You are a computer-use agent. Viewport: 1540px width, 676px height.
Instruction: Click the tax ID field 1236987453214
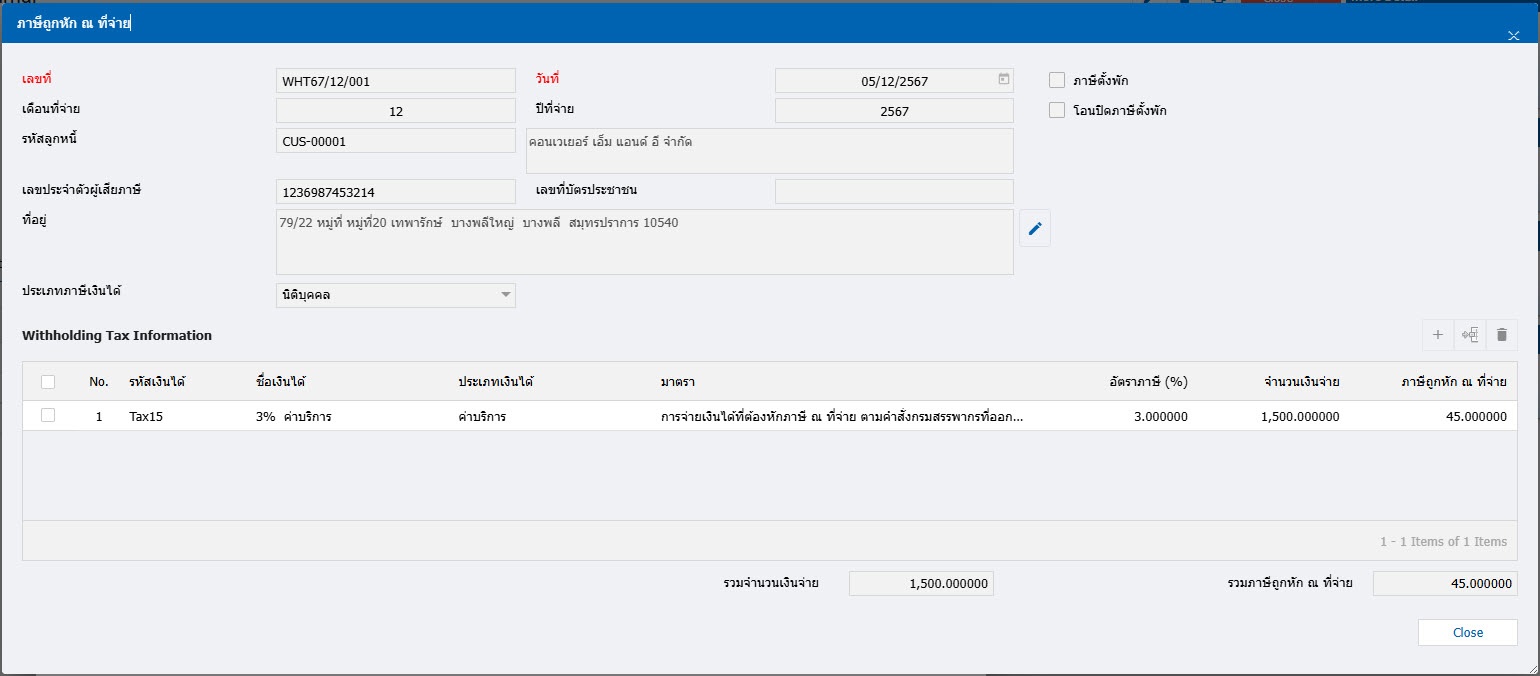coord(396,192)
